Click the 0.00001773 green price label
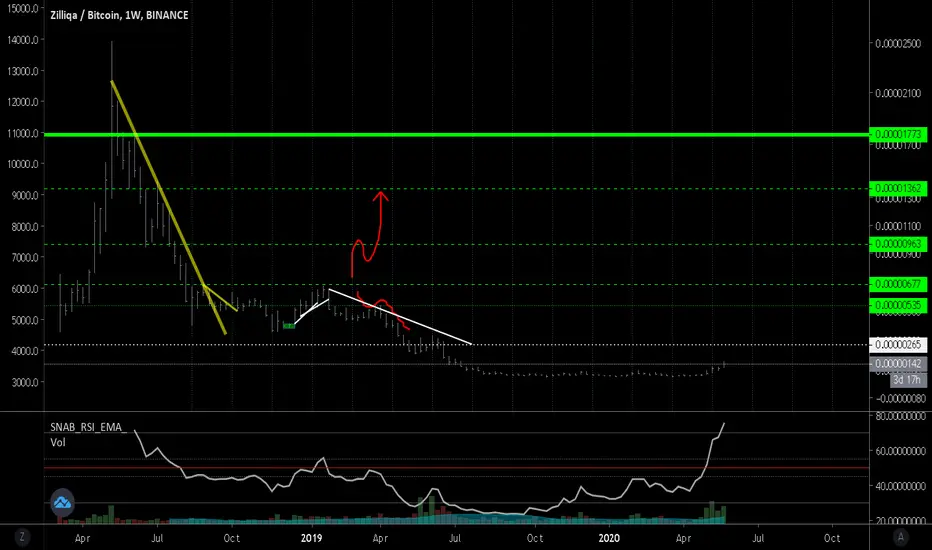The height and width of the screenshot is (550, 932). (x=898, y=134)
